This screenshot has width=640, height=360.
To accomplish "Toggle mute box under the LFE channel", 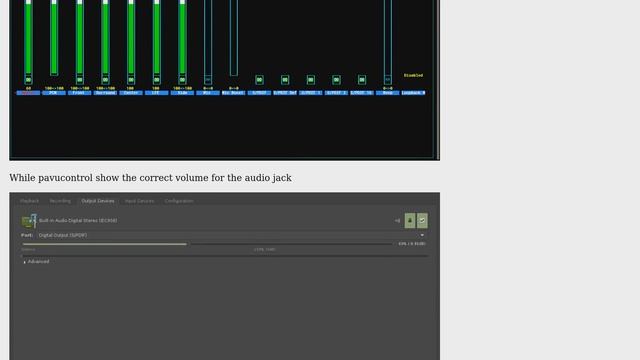I will [157, 80].
